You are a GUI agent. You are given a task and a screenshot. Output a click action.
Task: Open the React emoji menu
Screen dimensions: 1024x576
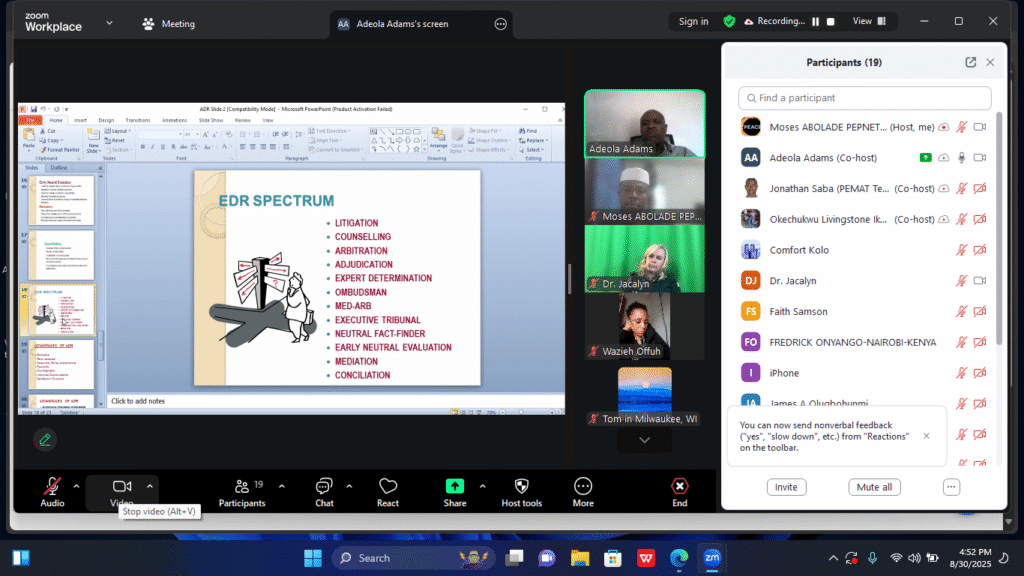(388, 487)
